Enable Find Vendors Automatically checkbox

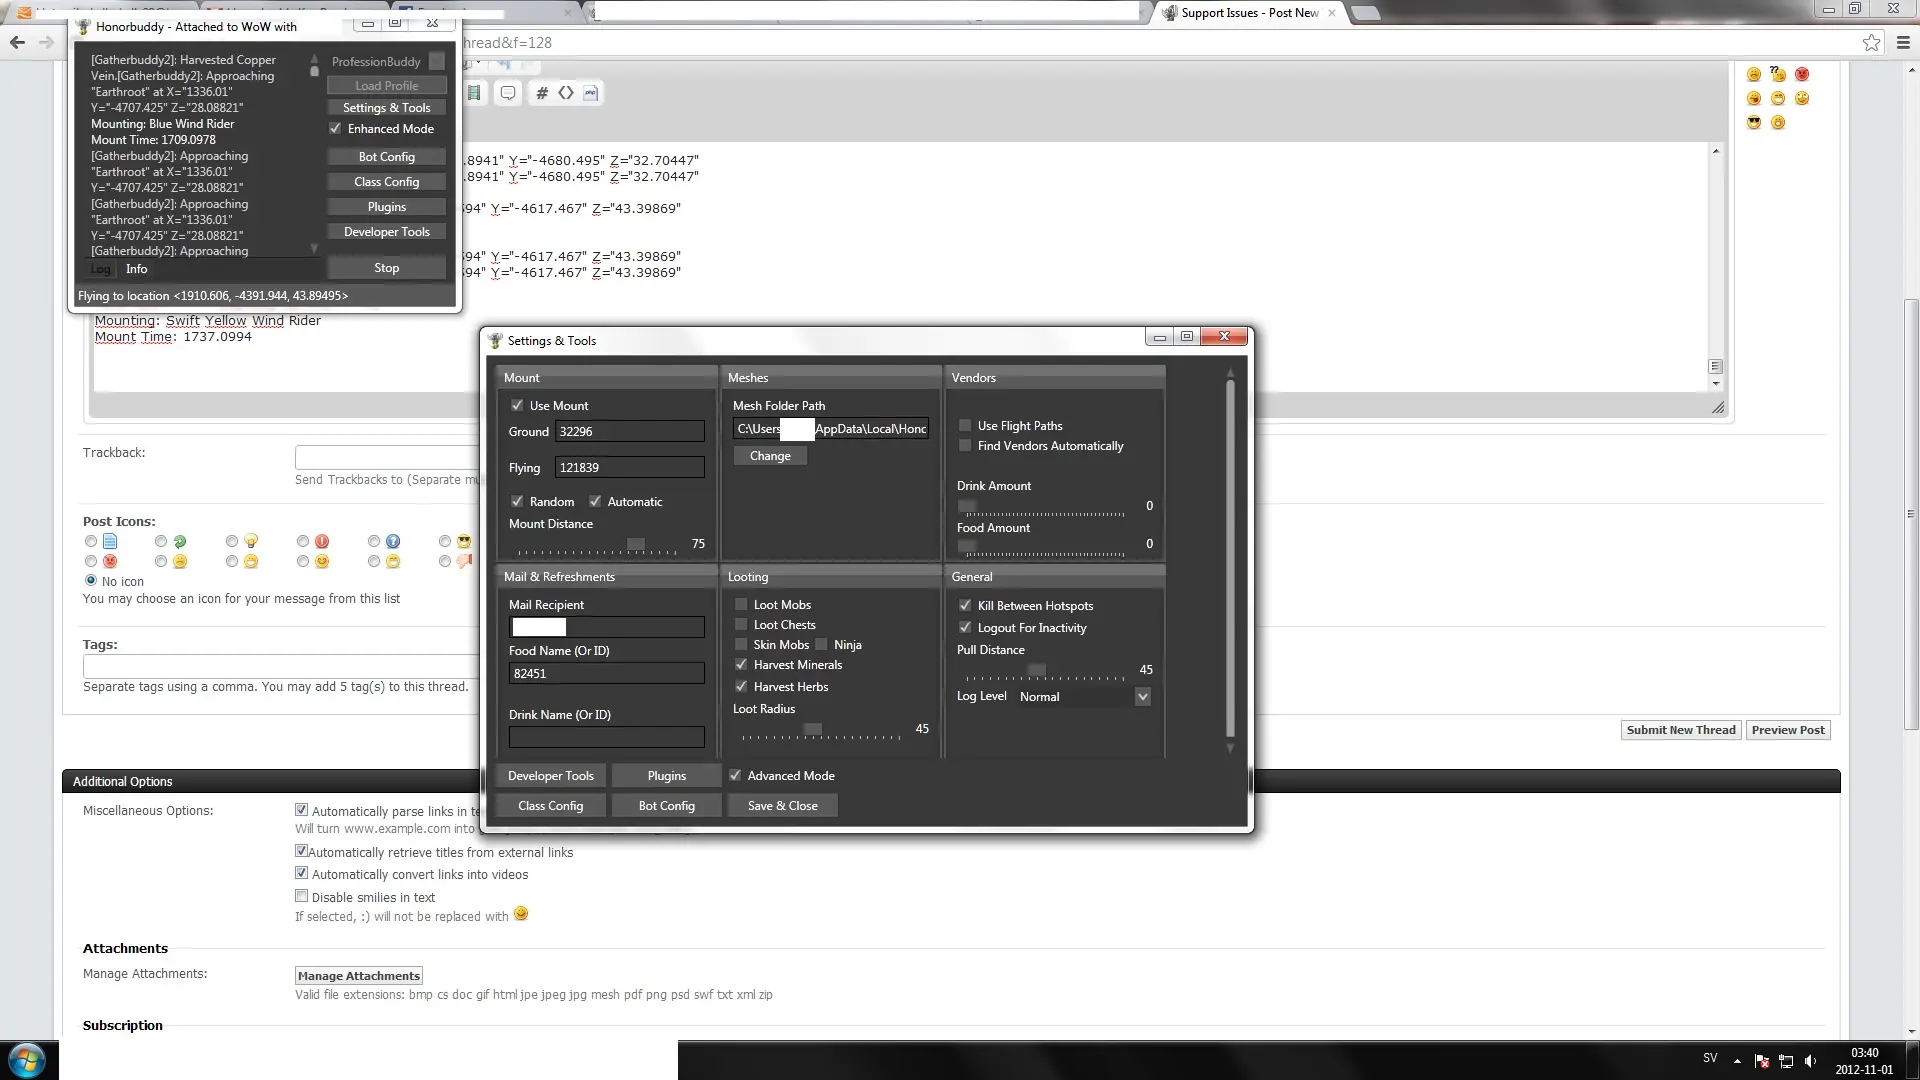pos(965,445)
